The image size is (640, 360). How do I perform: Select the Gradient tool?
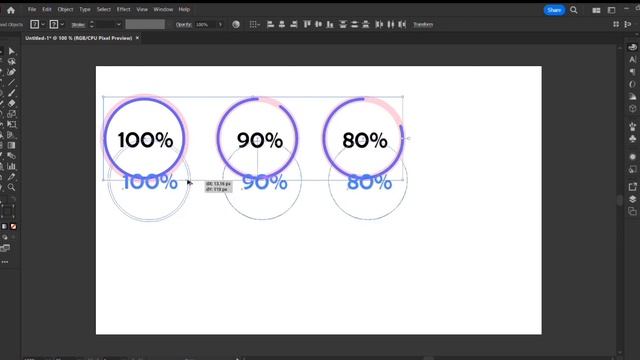11,145
